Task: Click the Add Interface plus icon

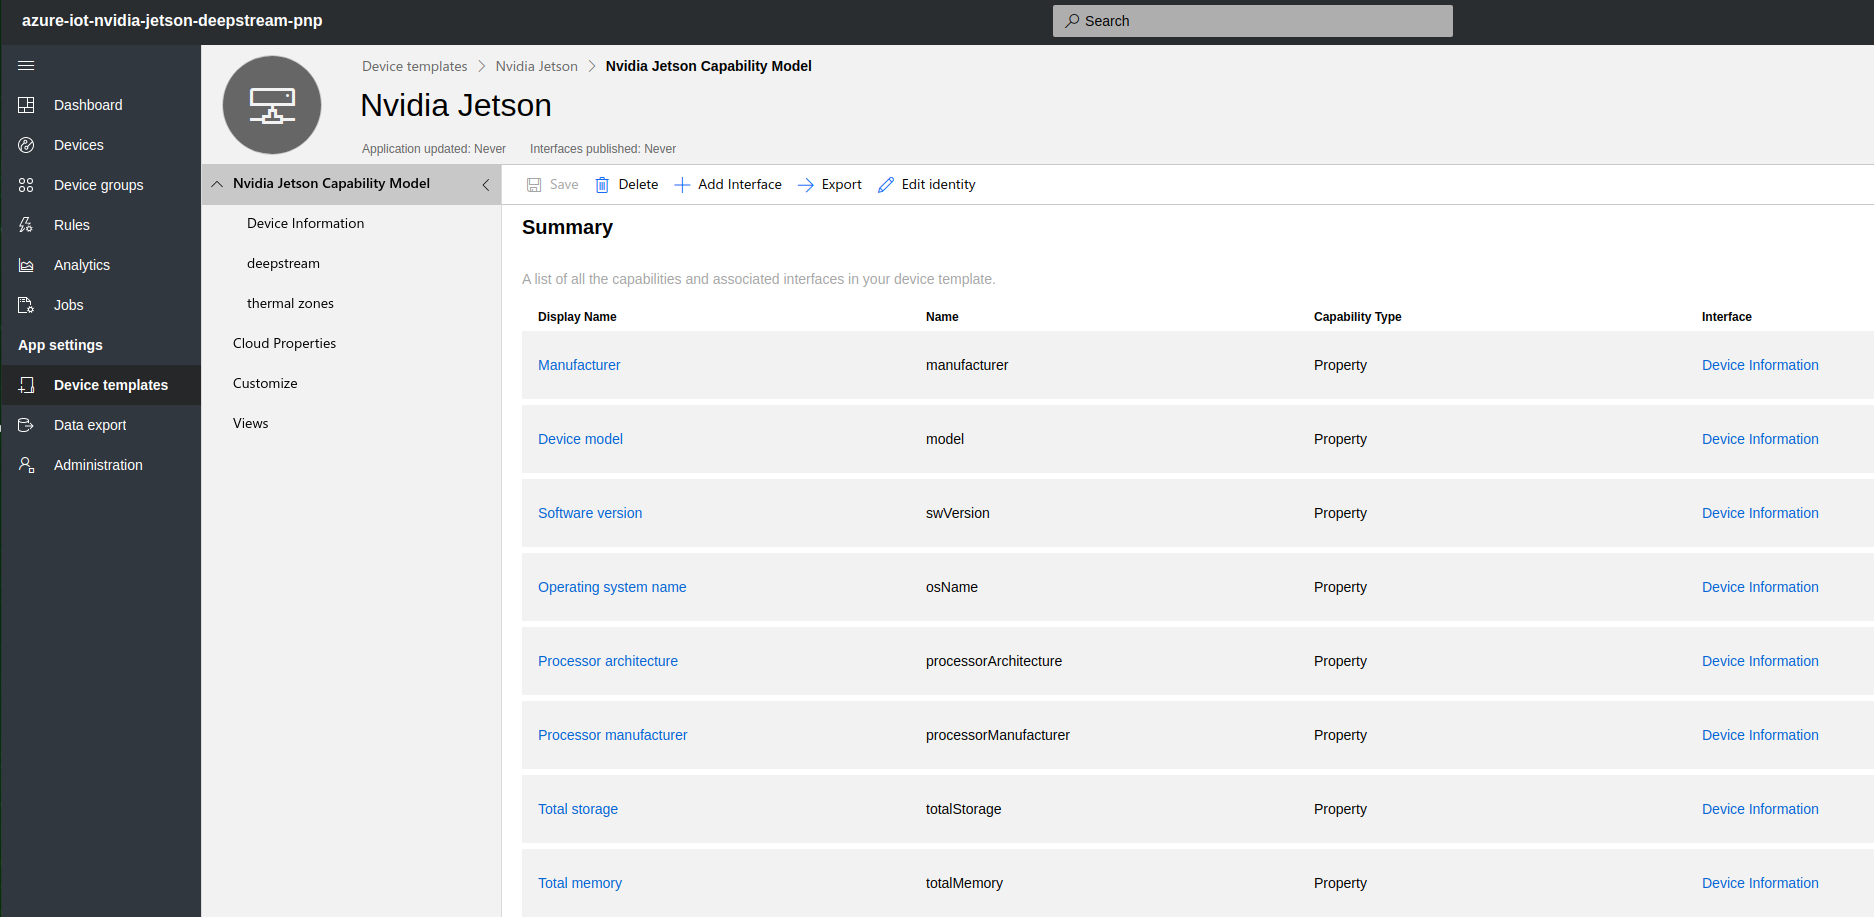Action: [x=682, y=185]
